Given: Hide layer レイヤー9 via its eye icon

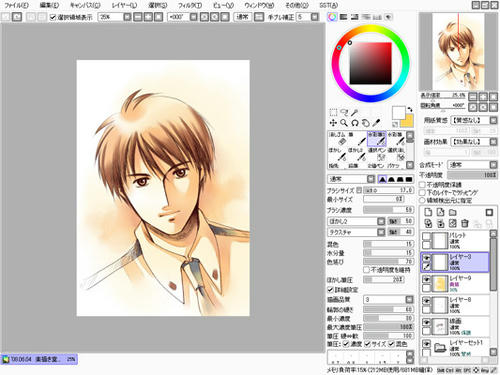Looking at the screenshot, I should [426, 279].
